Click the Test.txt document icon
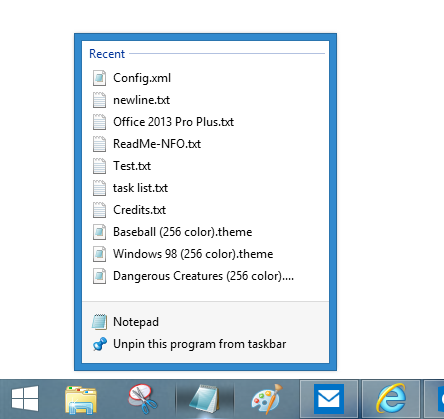 pyautogui.click(x=99, y=166)
